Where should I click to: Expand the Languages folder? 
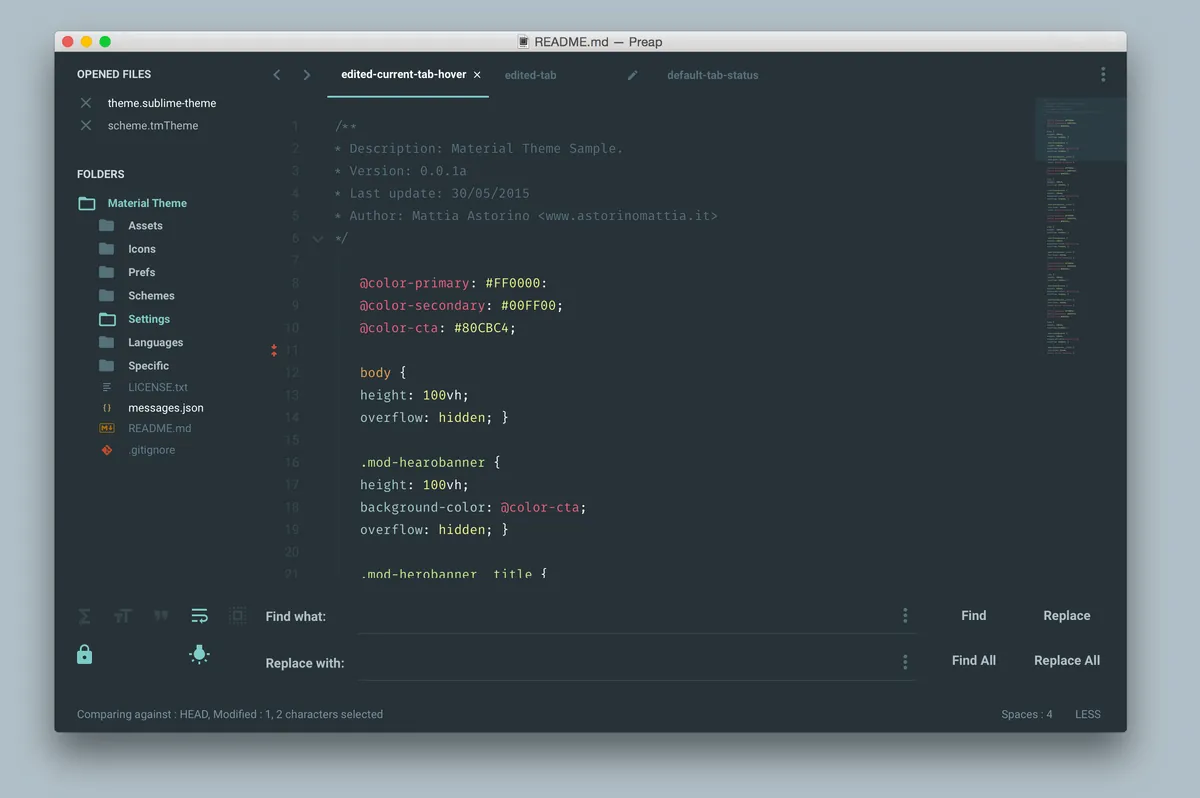pyautogui.click(x=107, y=342)
